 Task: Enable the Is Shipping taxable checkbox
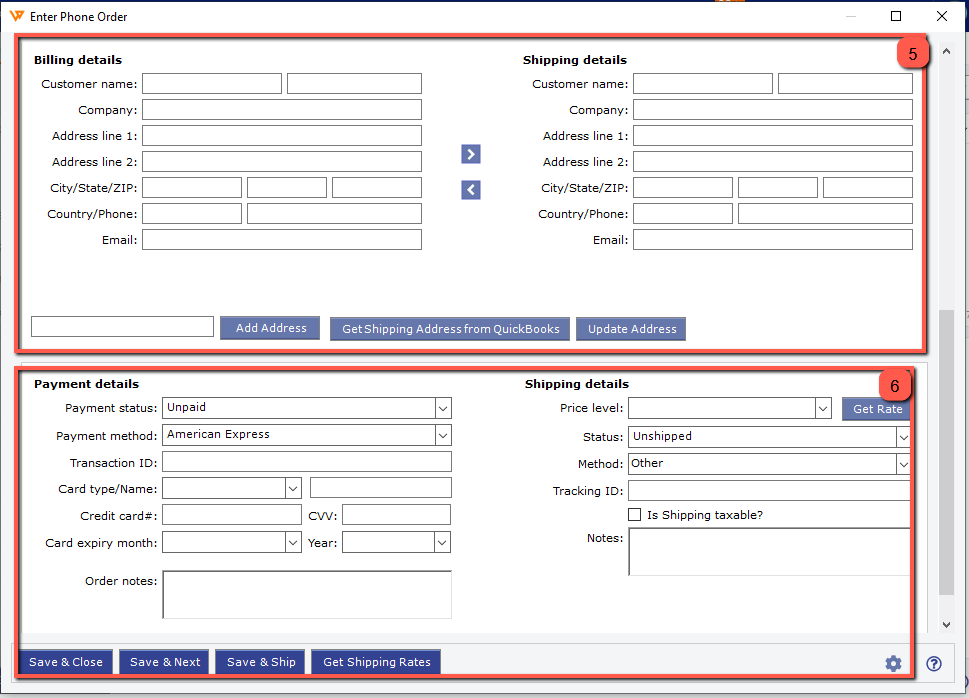(x=635, y=515)
